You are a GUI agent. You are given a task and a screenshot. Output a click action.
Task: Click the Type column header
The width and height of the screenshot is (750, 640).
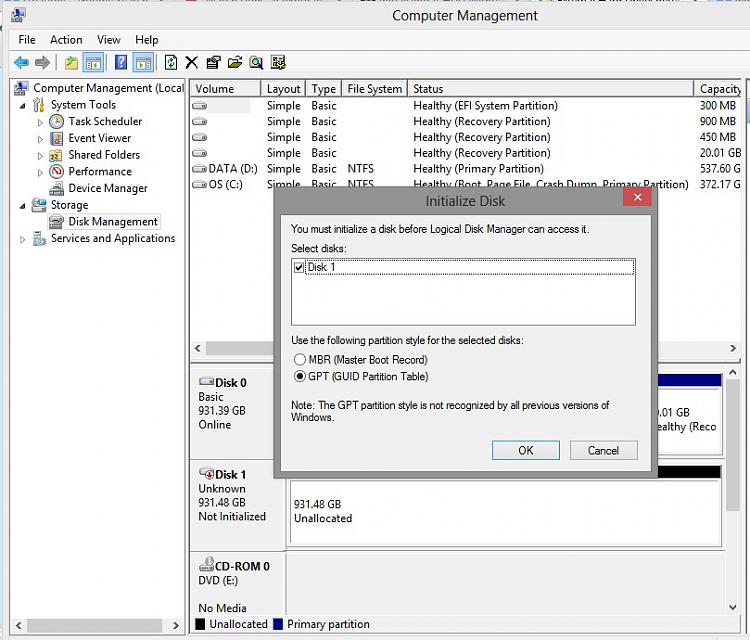[324, 89]
